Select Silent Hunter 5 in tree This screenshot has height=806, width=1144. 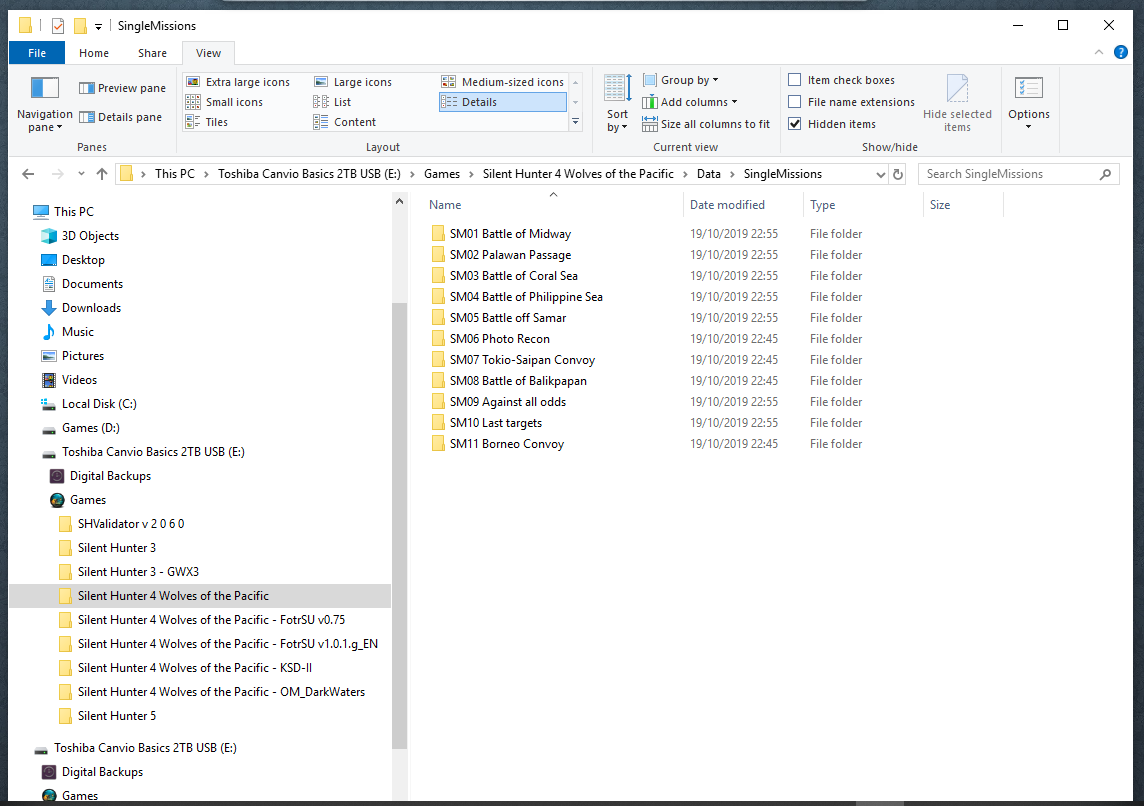117,716
